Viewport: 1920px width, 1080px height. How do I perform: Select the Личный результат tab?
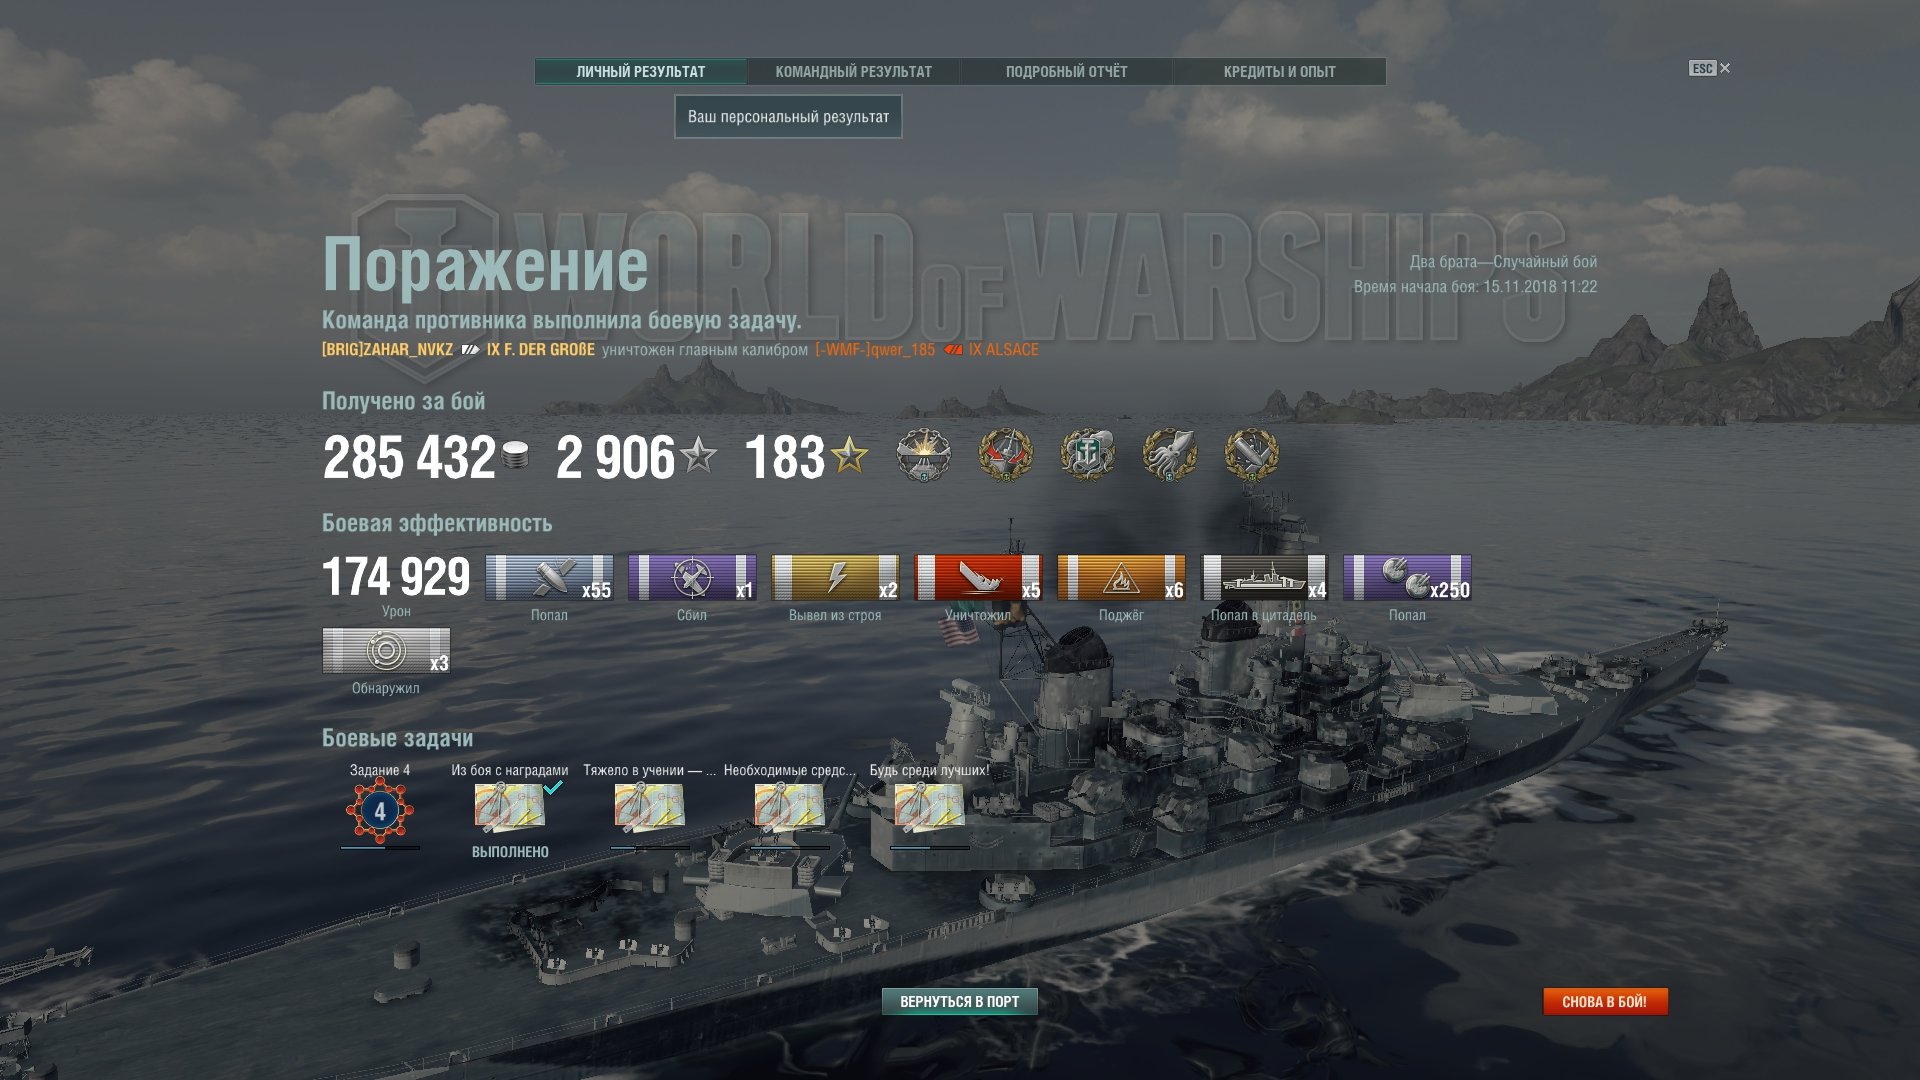pos(640,71)
